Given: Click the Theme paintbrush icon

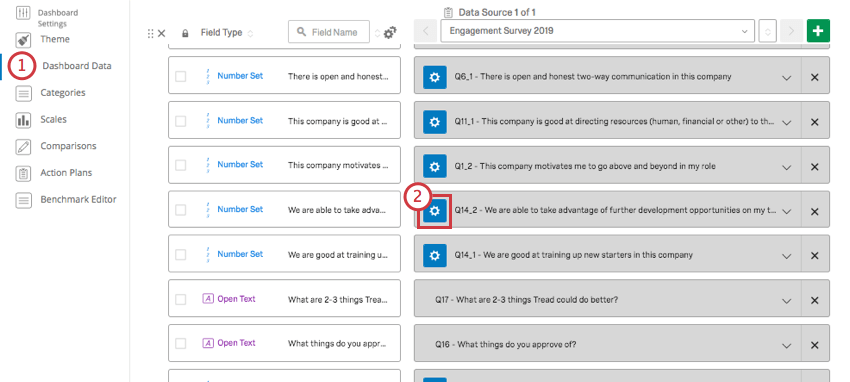Looking at the screenshot, I should 23,39.
